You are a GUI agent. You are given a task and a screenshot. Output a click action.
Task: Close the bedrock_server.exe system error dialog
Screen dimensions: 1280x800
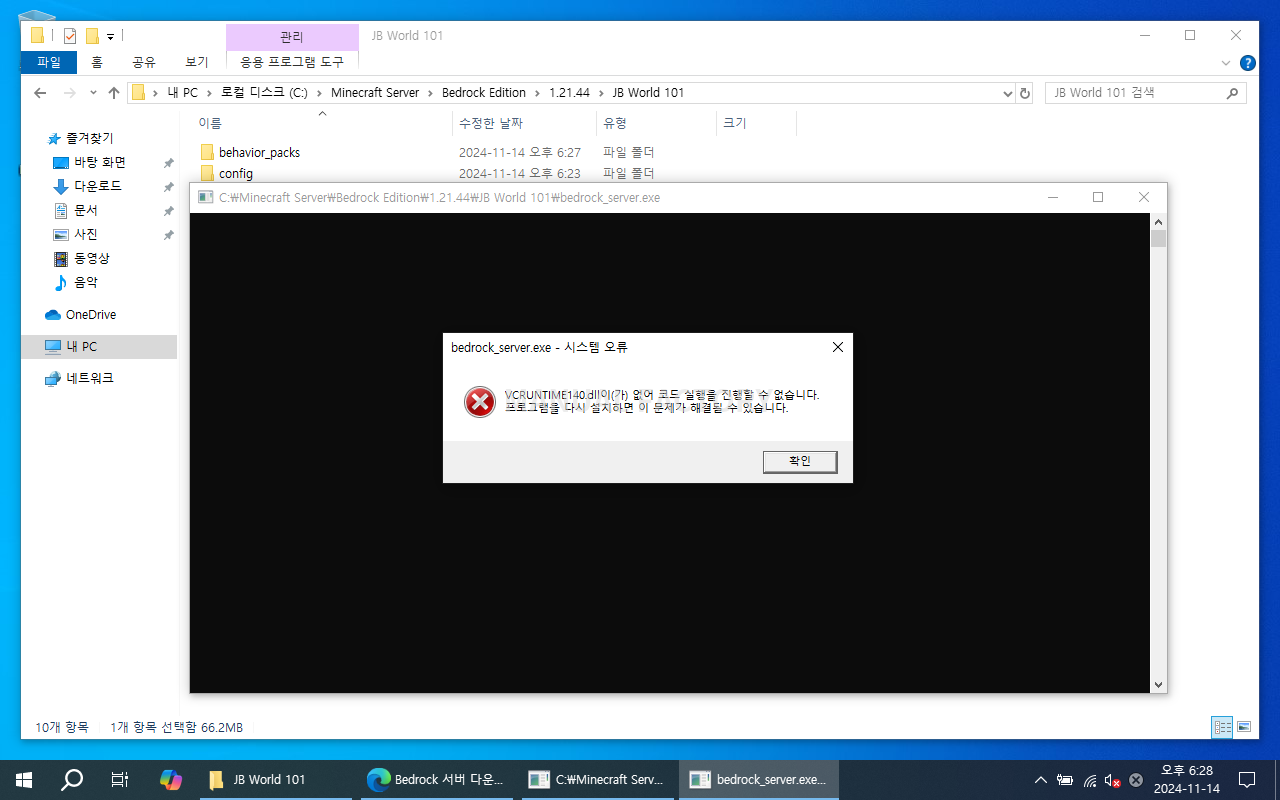tap(837, 347)
